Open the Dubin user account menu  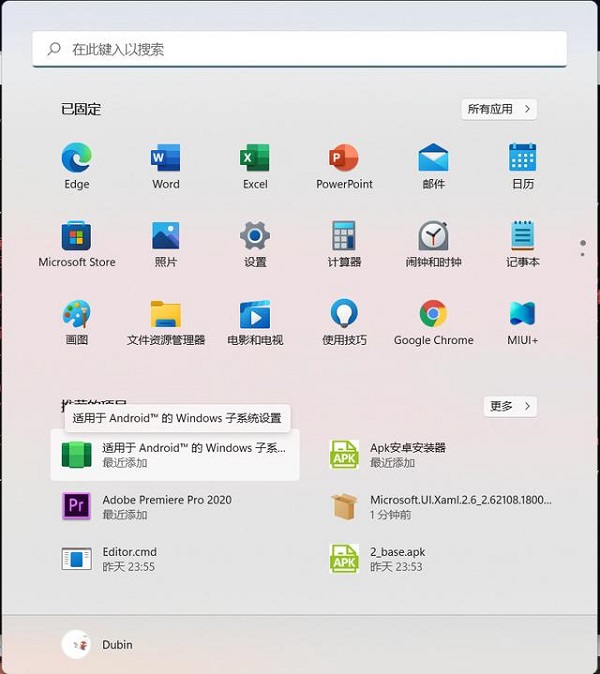[98, 644]
